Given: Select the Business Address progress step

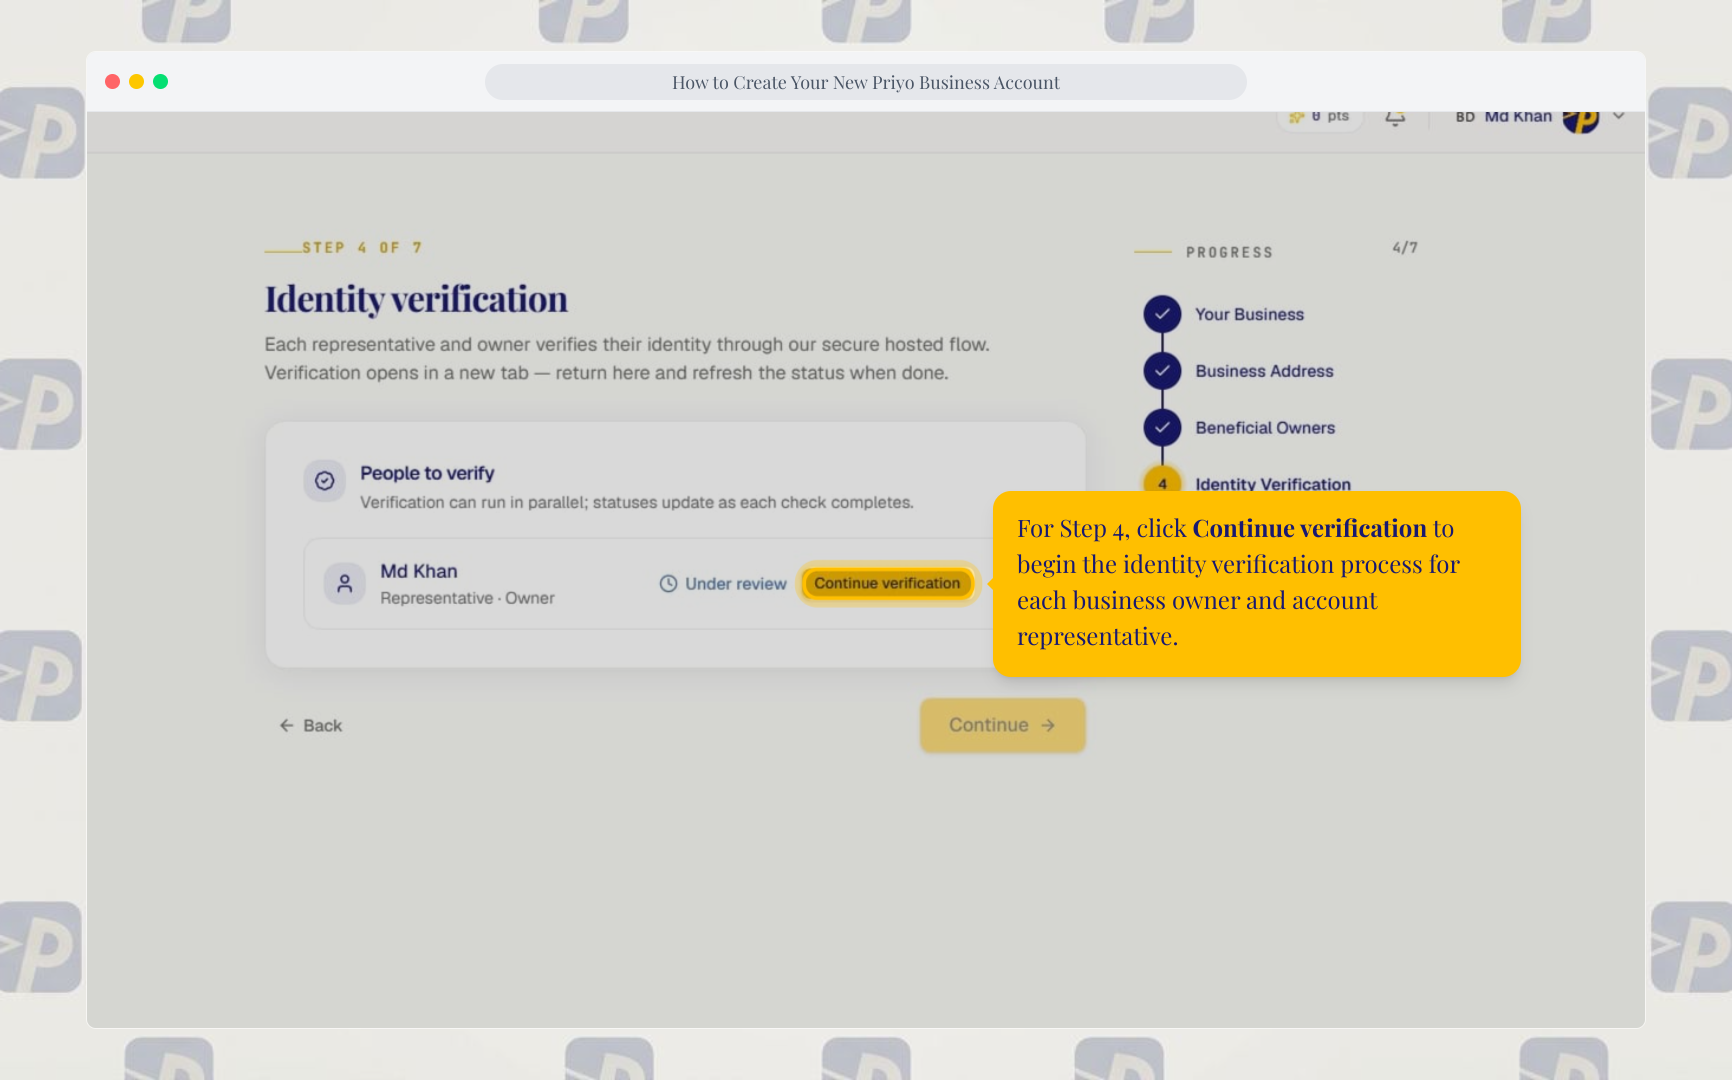Looking at the screenshot, I should pyautogui.click(x=1264, y=371).
